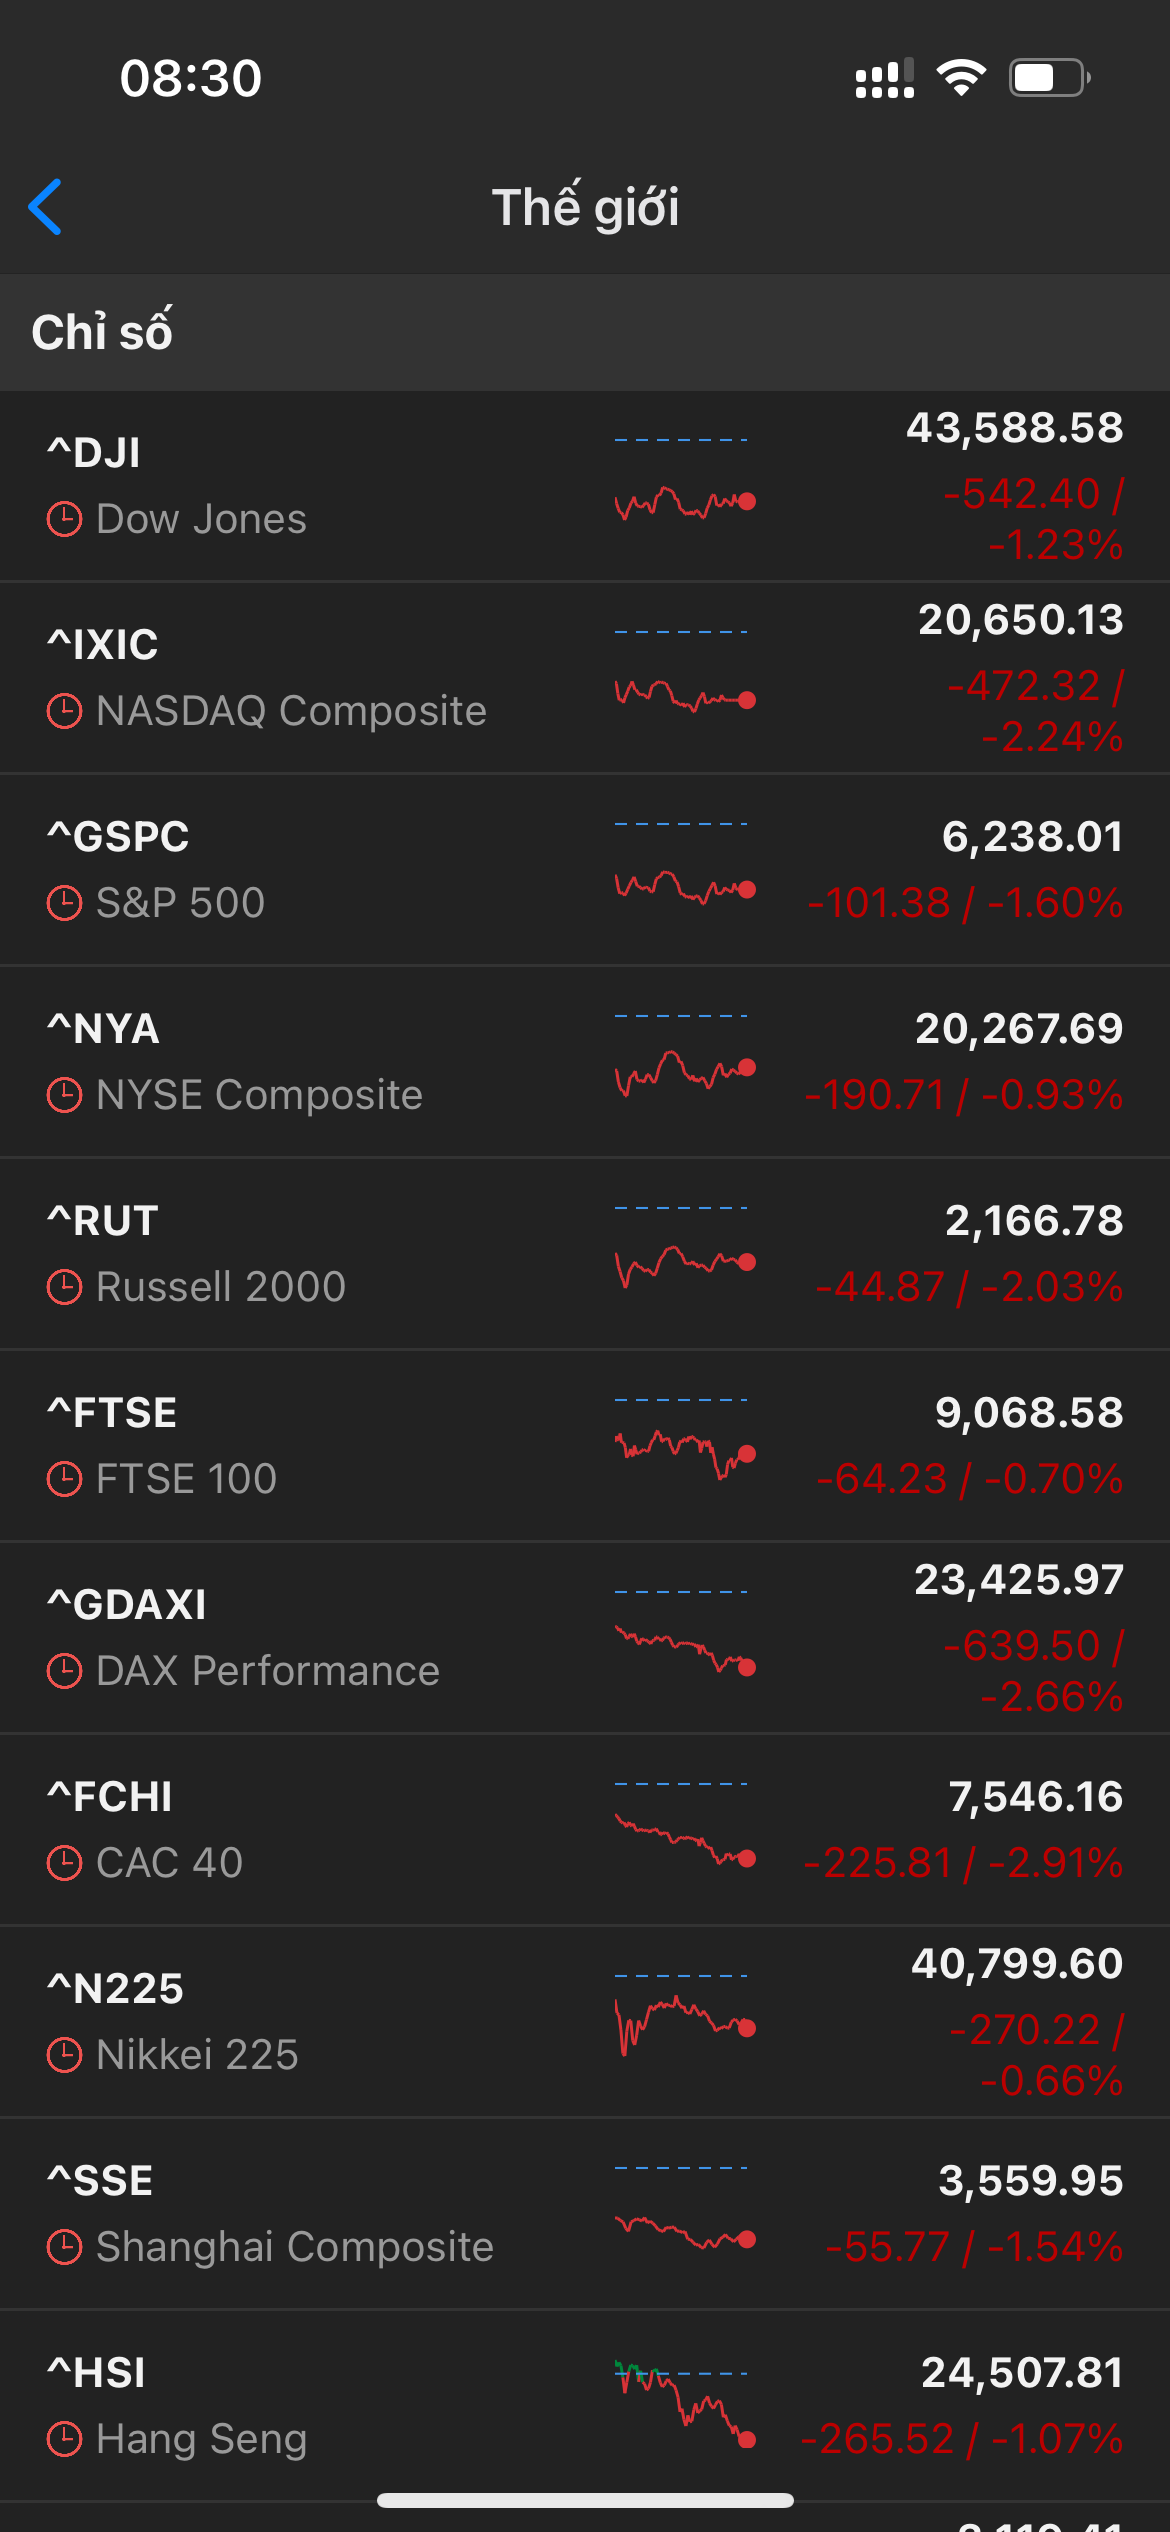Tap the clock icon beside Russell 2000
The width and height of the screenshot is (1170, 2532).
click(x=65, y=1288)
